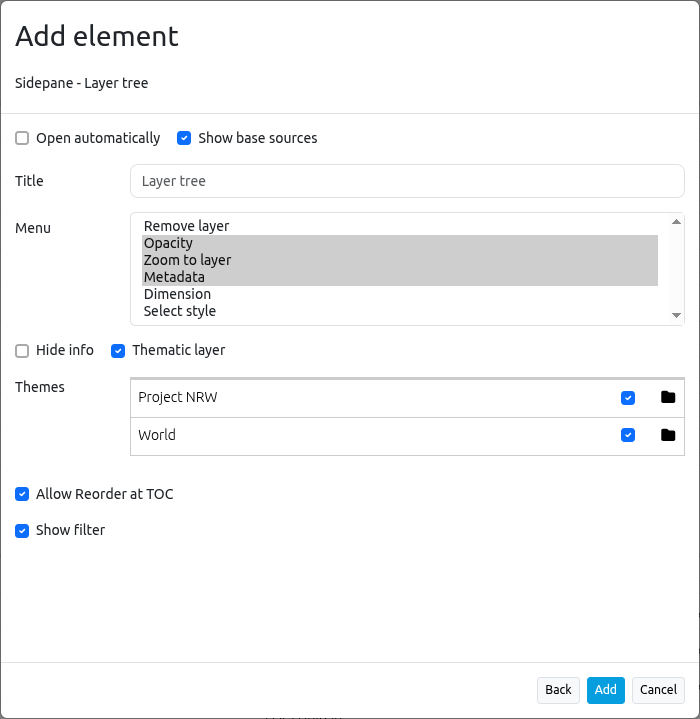Select the Dimension menu option
The image size is (700, 719).
click(177, 294)
